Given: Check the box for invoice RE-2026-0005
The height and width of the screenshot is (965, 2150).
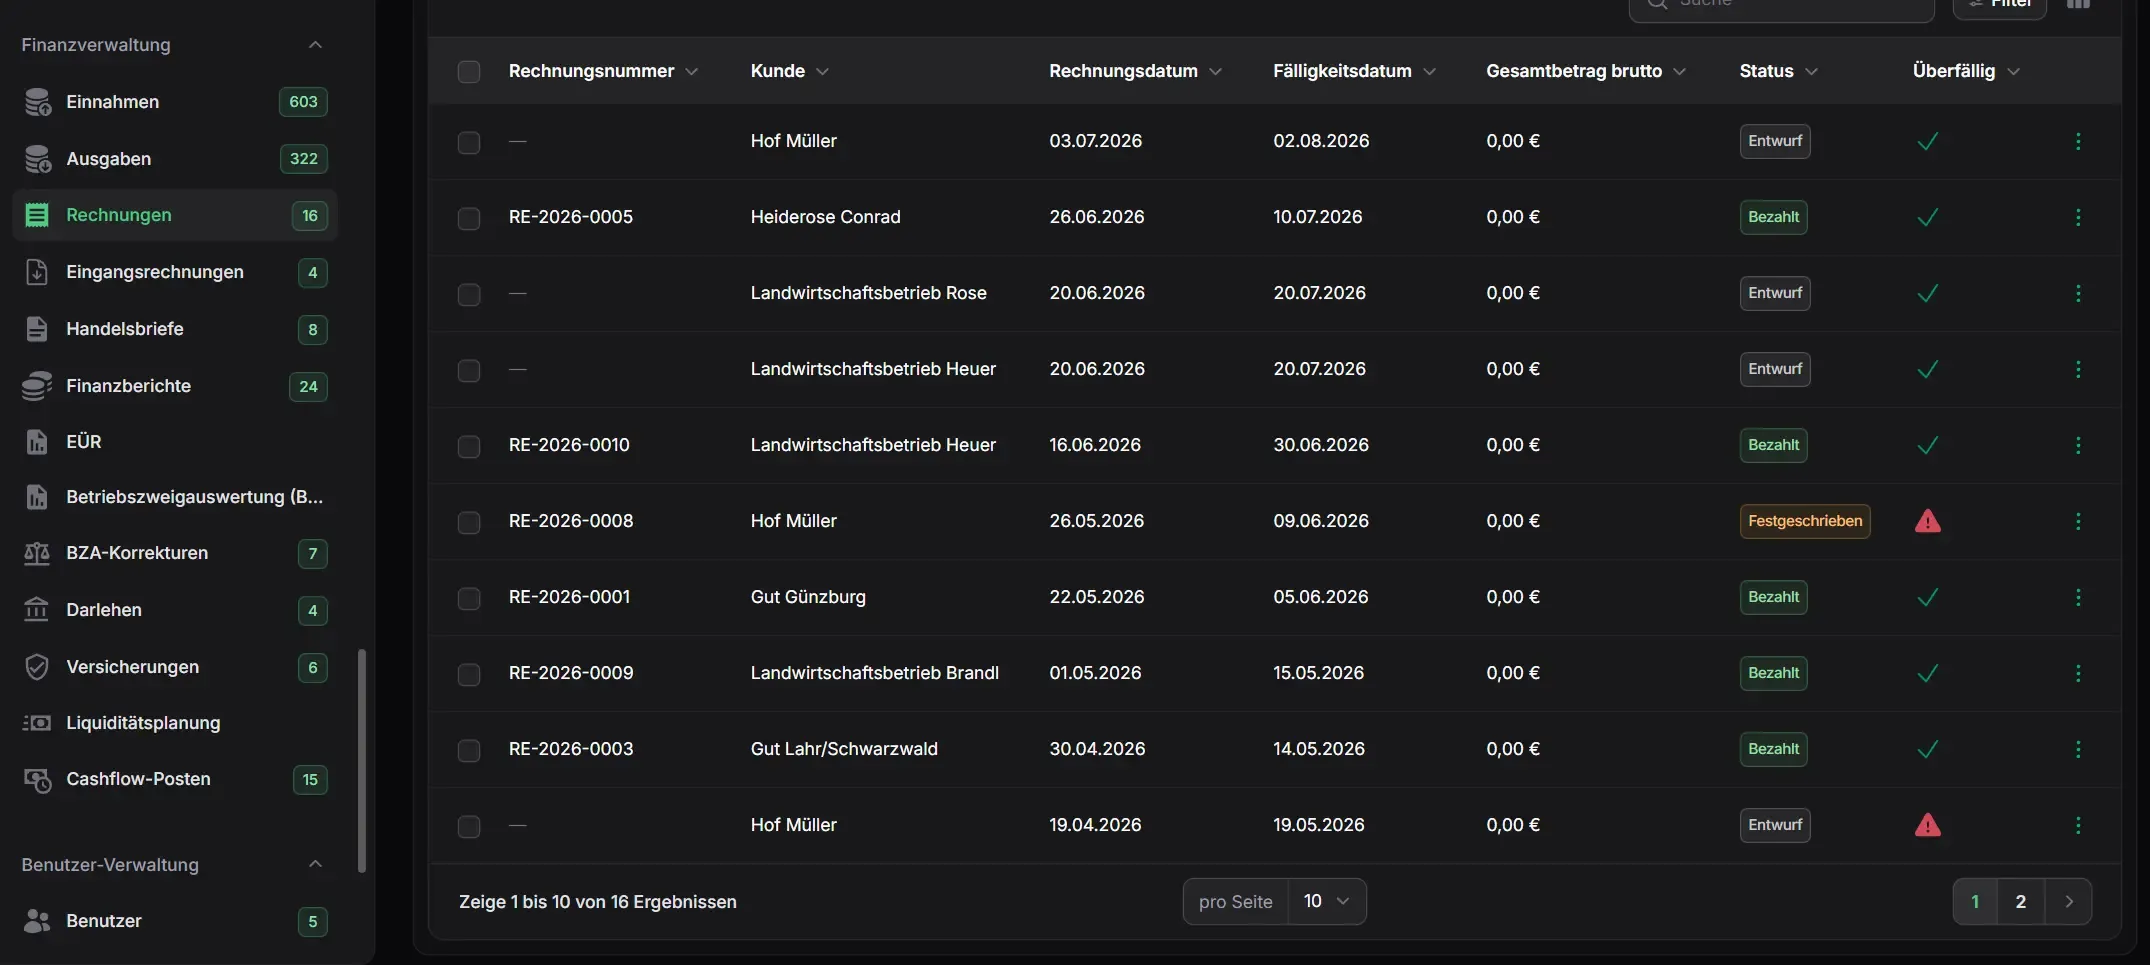Looking at the screenshot, I should pos(469,218).
